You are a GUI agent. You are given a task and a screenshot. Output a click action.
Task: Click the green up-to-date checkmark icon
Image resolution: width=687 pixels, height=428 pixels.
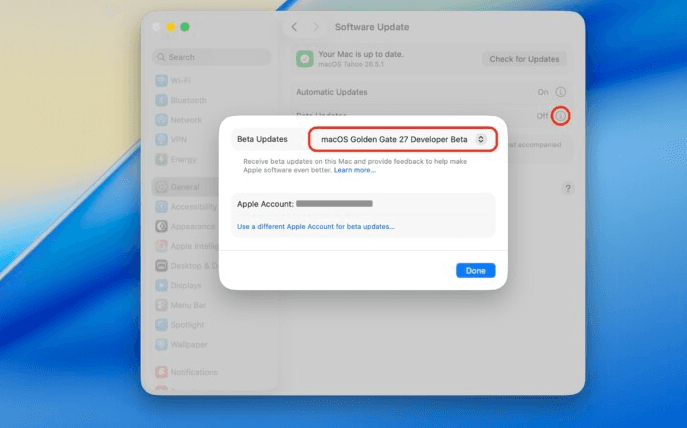click(305, 59)
